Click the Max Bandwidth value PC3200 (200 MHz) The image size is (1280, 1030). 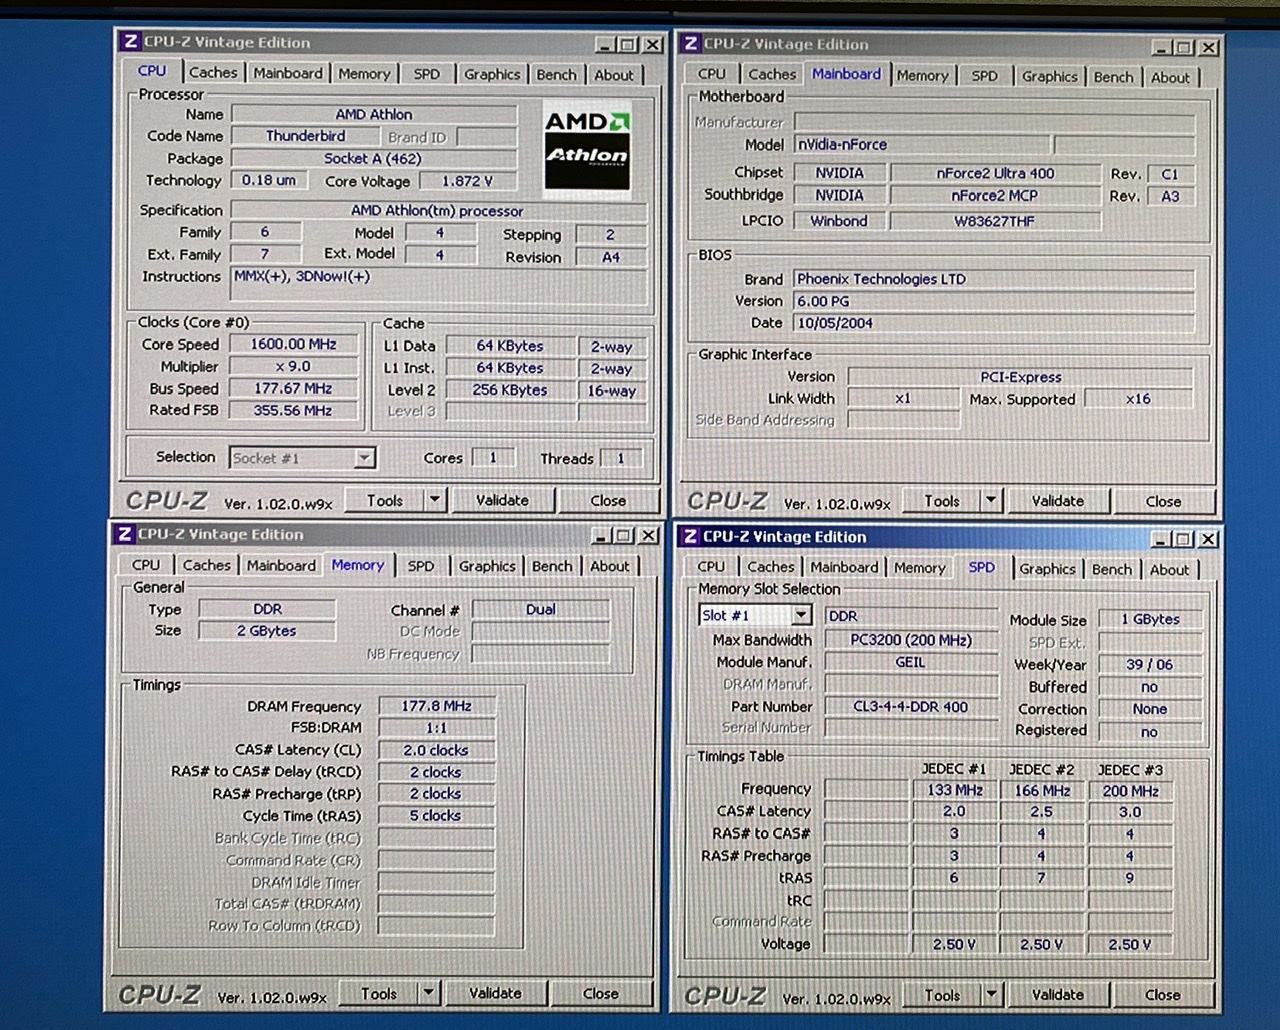(911, 640)
